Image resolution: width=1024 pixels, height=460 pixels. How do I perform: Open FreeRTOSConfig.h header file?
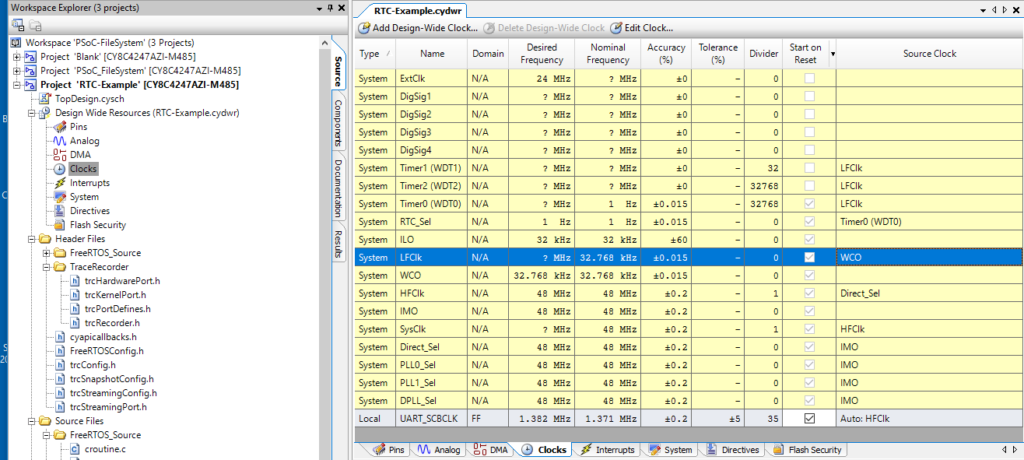106,351
